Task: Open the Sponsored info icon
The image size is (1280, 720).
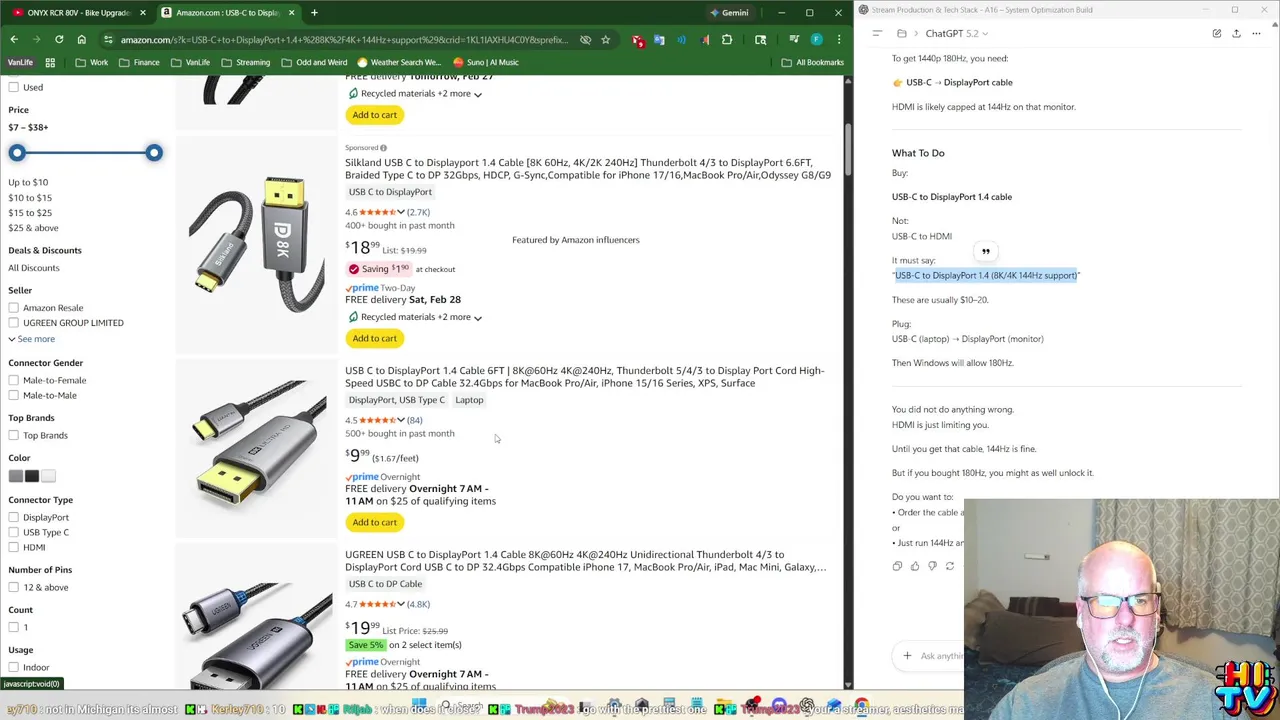Action: click(383, 148)
